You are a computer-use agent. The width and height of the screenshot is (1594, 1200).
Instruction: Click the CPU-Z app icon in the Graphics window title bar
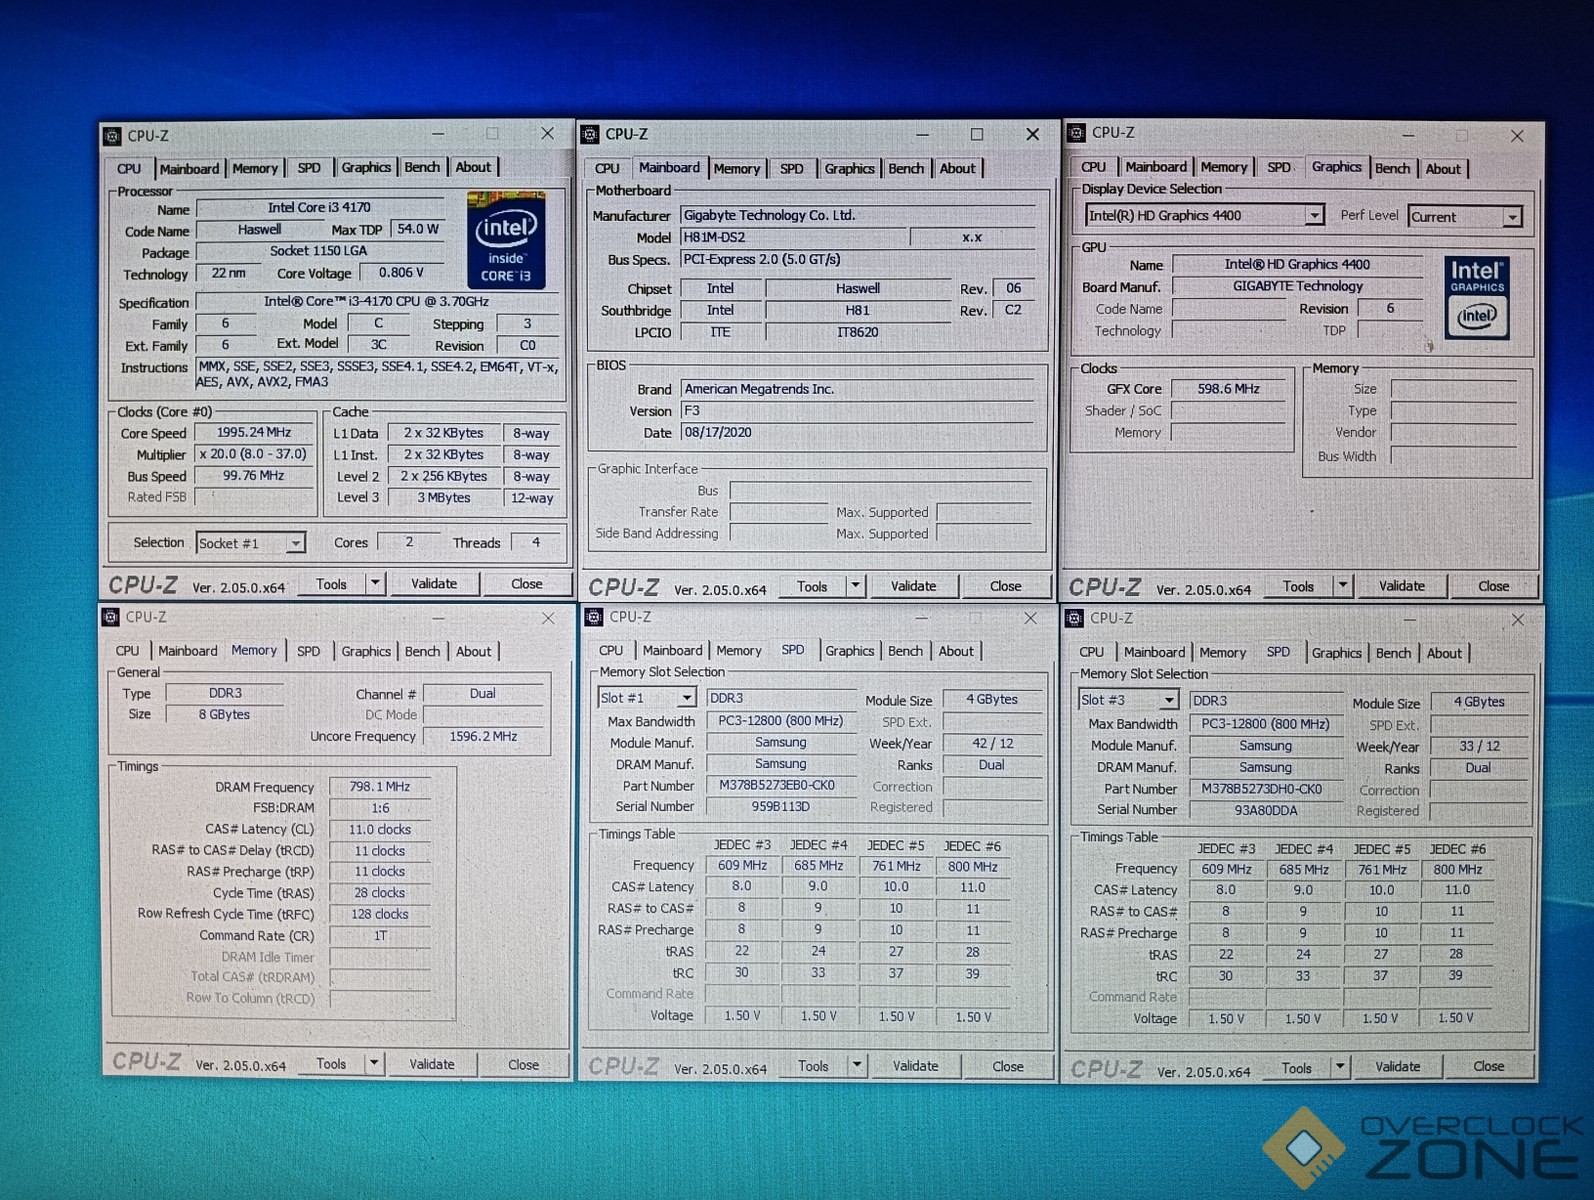pyautogui.click(x=1076, y=132)
